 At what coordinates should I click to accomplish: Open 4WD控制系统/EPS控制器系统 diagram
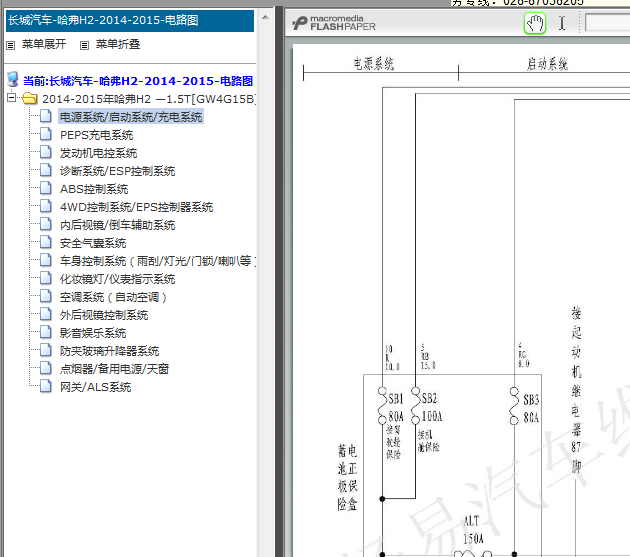click(136, 207)
